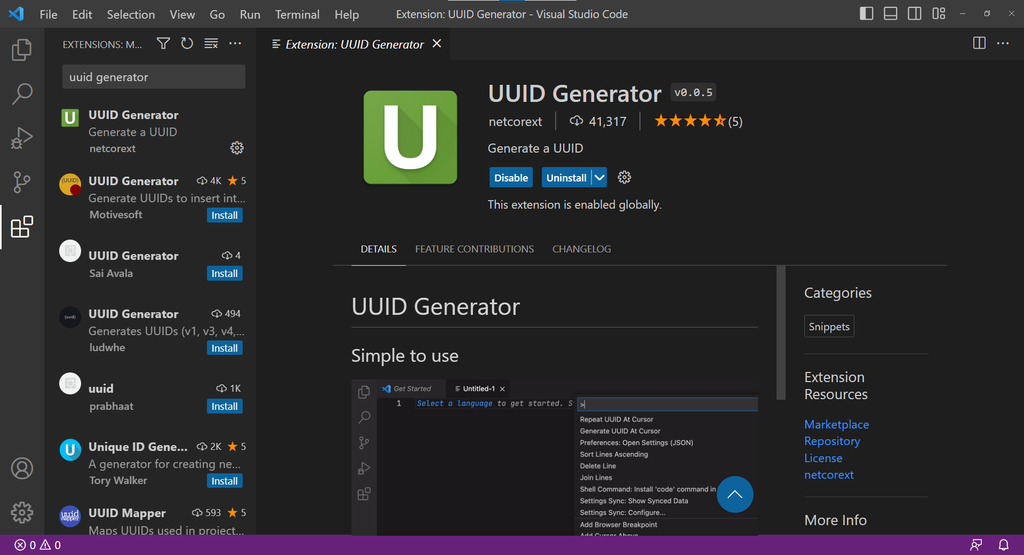
Task: Click the v0.0.5 version badge
Action: tap(694, 93)
